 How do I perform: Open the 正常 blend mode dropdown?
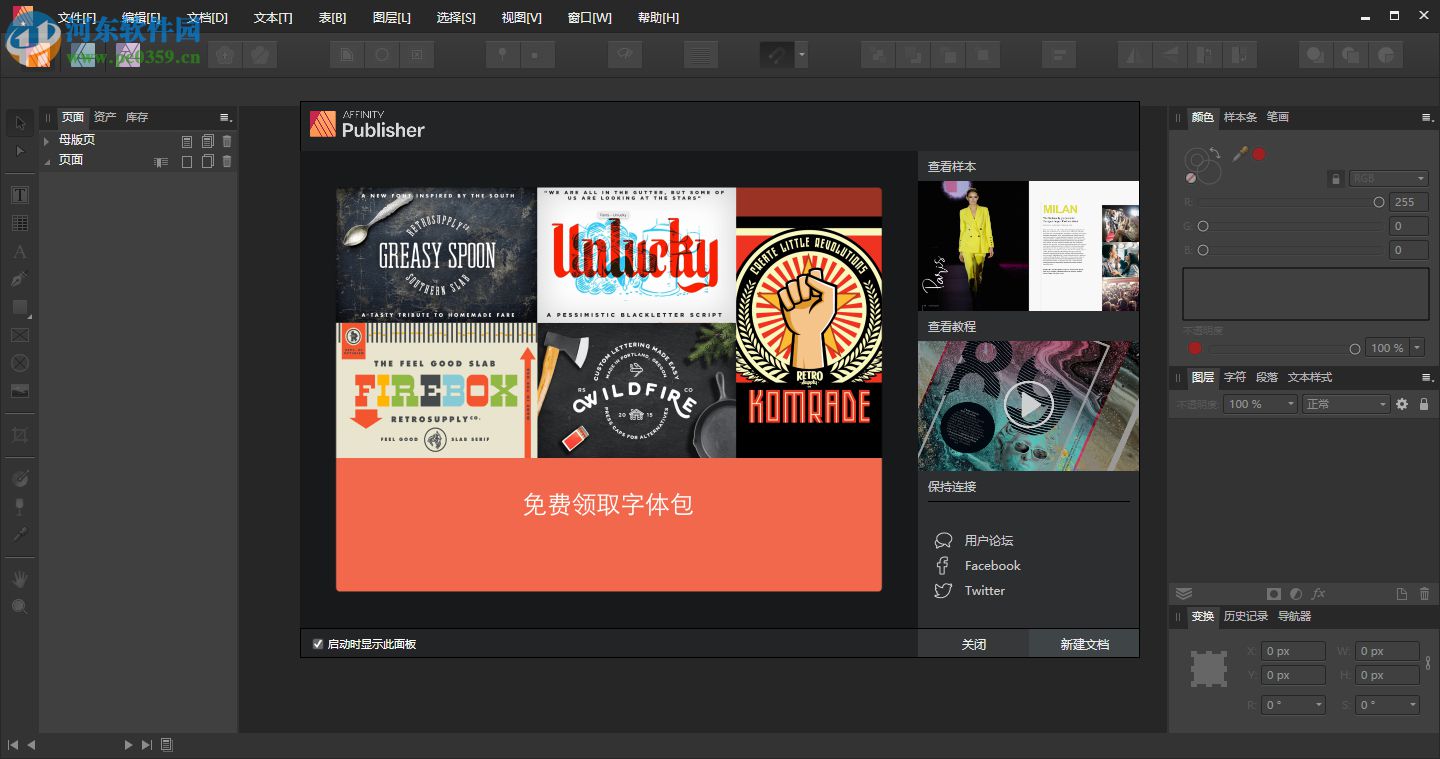[1345, 404]
